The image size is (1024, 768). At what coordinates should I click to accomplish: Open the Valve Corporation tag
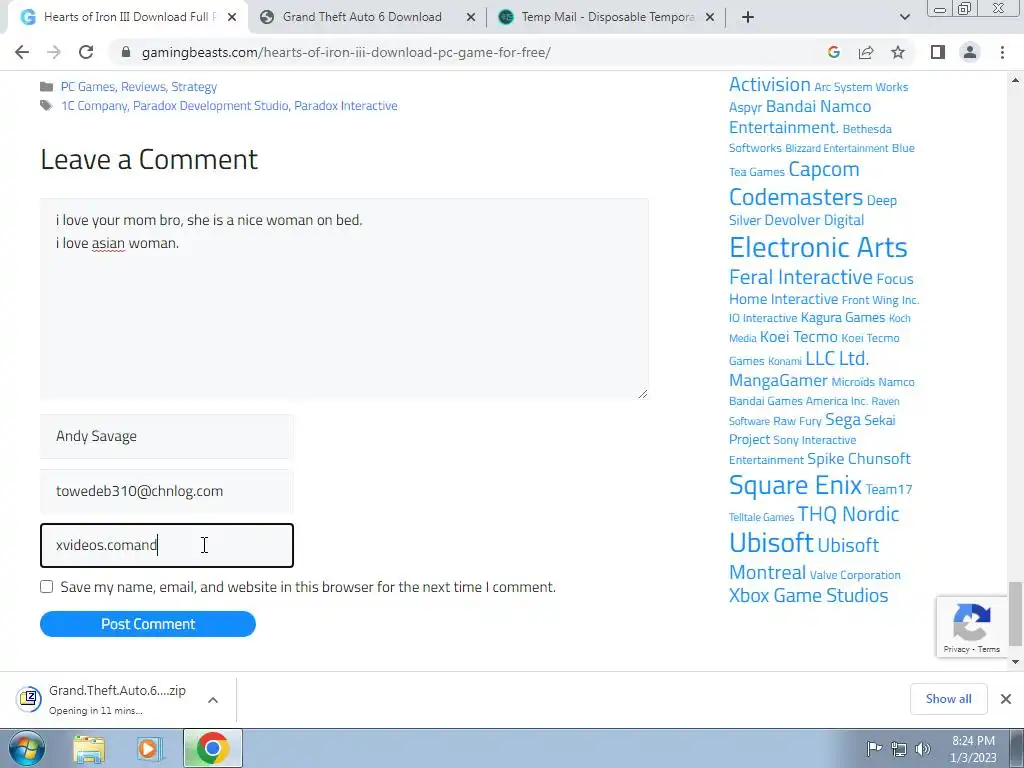pyautogui.click(x=855, y=575)
